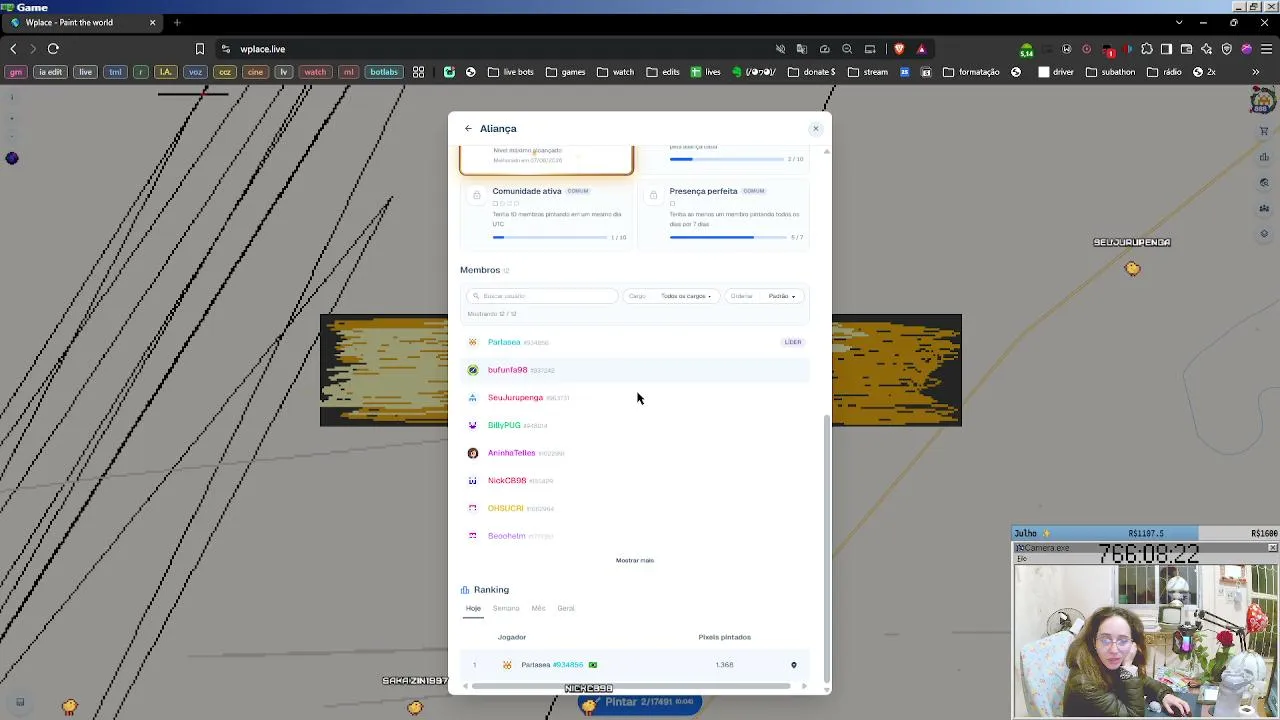1280x720 pixels.
Task: Select member Parlasea in the members list
Action: coord(635,342)
